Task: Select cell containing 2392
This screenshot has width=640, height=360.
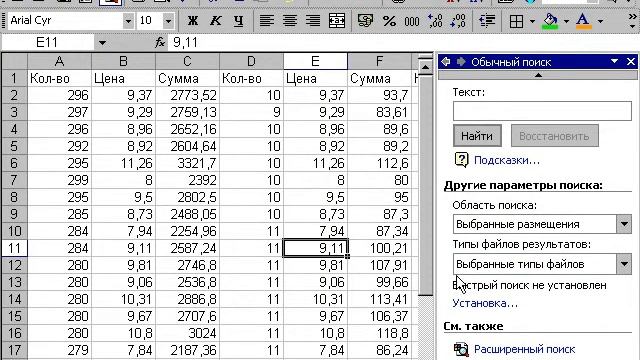Action: click(x=187, y=180)
